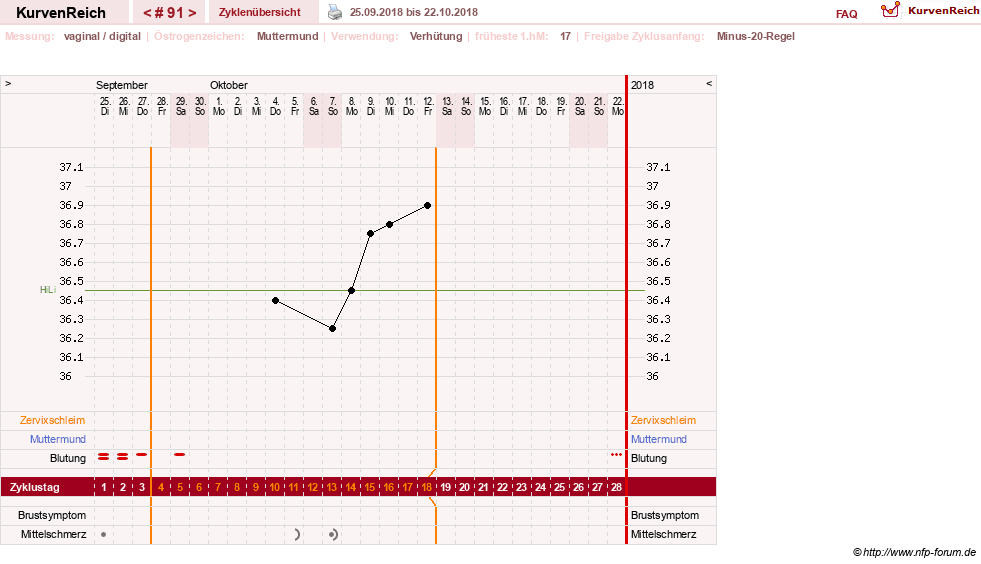Click the Mittelschmerz symbol on day 11
Image resolution: width=981 pixels, height=564 pixels.
pyautogui.click(x=297, y=535)
